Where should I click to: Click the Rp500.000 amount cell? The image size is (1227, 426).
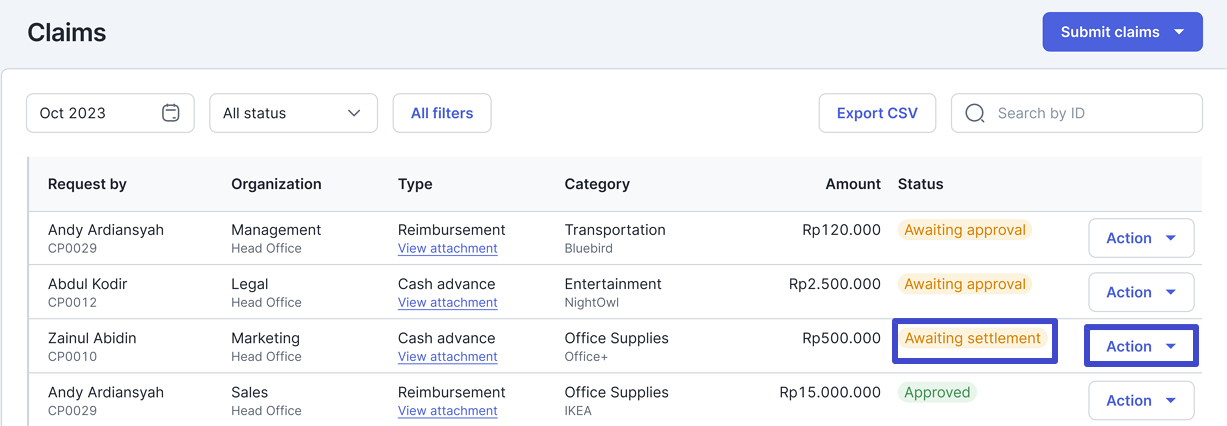pos(841,338)
